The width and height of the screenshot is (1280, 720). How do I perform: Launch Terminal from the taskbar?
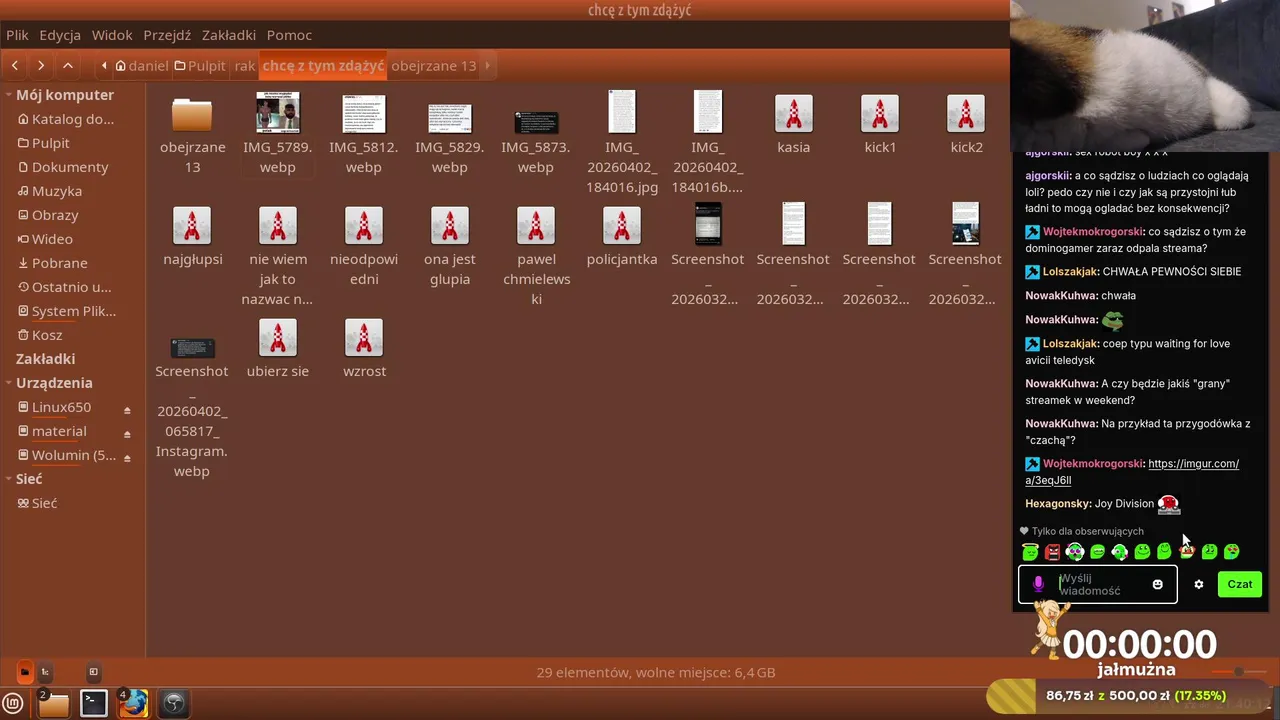93,704
